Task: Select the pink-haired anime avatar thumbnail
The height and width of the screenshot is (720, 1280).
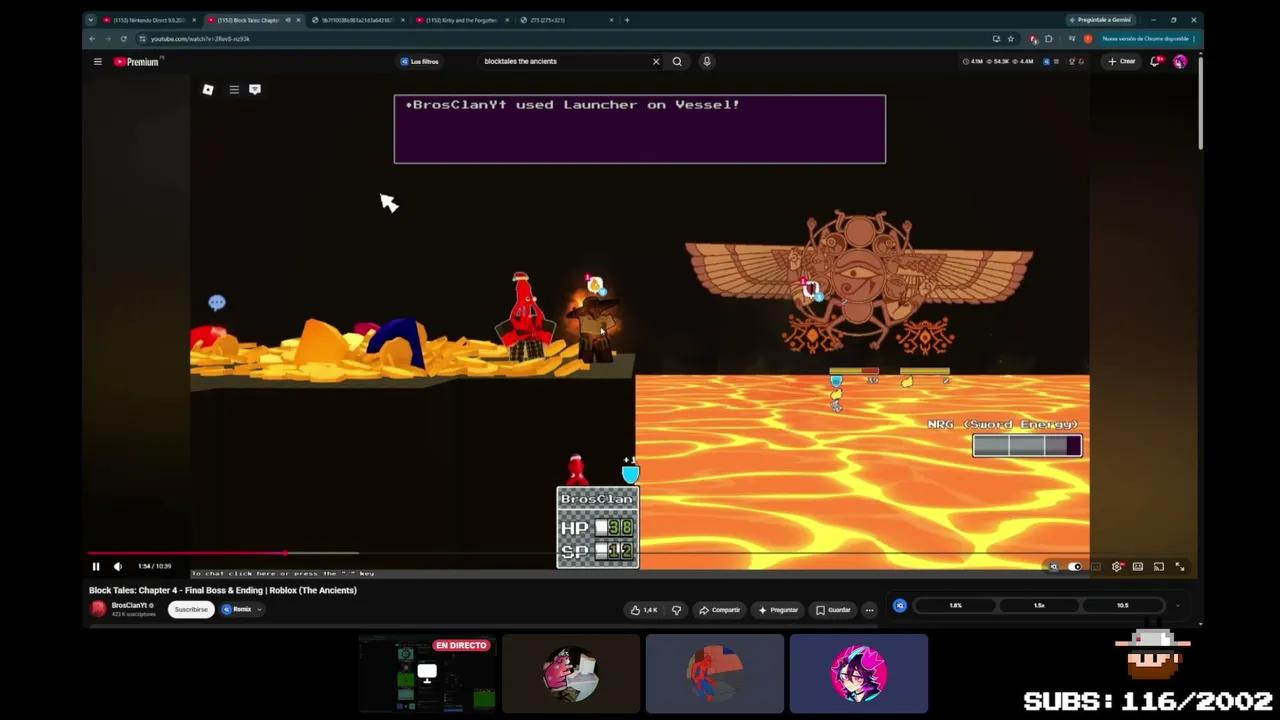Action: tap(859, 674)
